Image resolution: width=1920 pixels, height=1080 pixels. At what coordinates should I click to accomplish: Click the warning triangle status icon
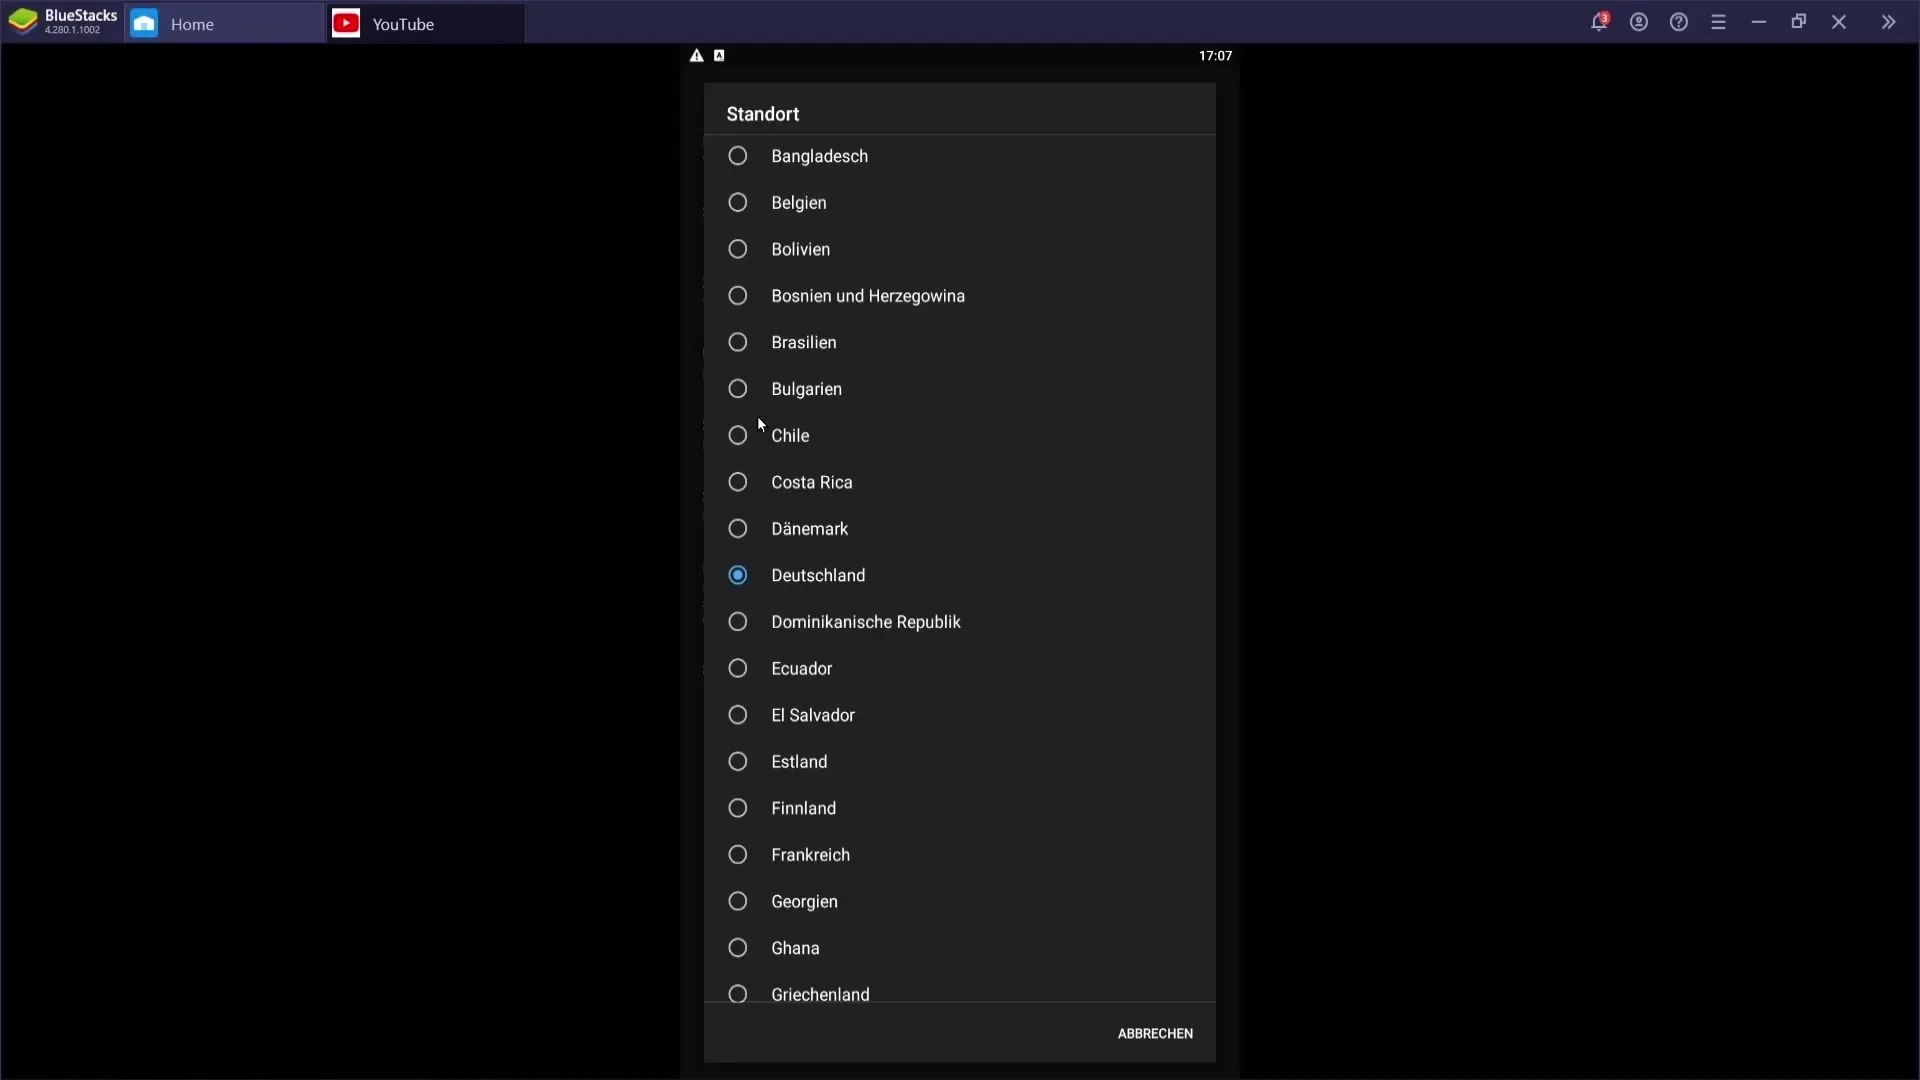(696, 55)
